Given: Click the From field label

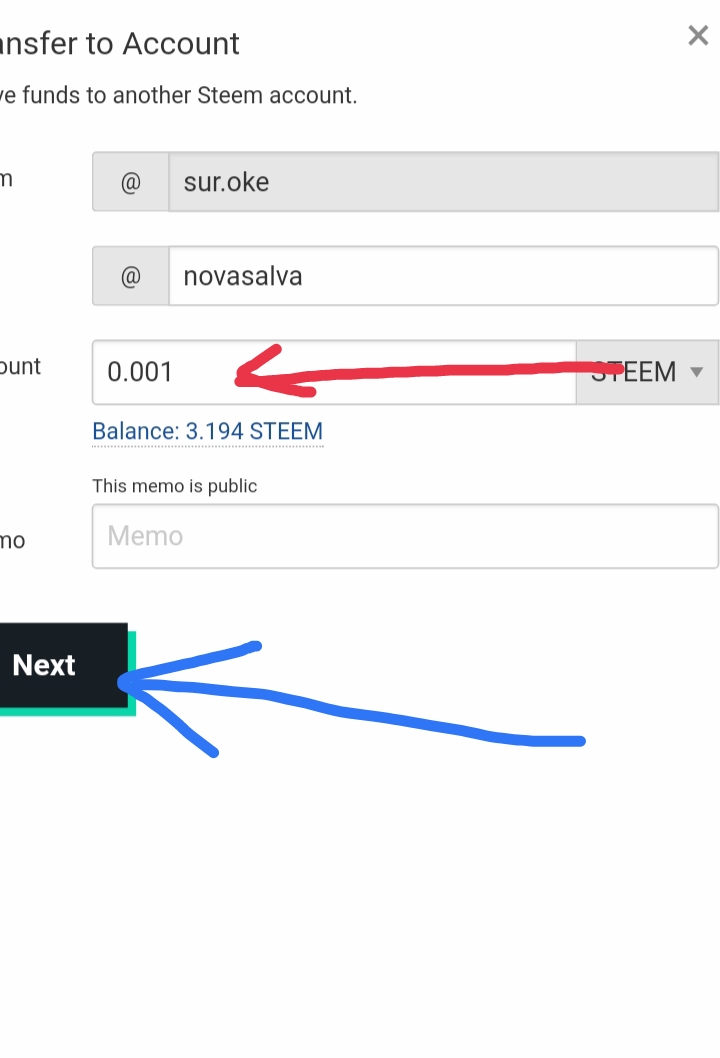Looking at the screenshot, I should tap(6, 179).
